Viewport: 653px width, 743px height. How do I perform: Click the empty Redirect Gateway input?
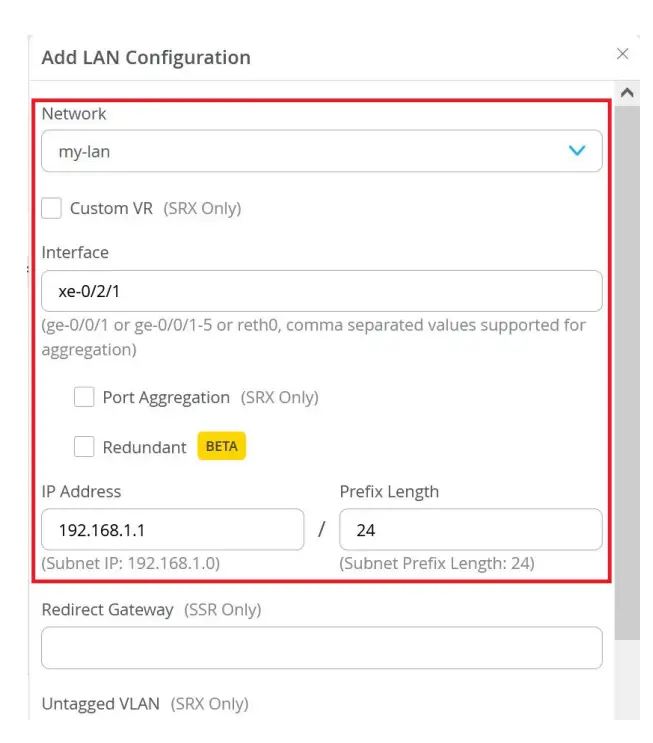click(321, 648)
